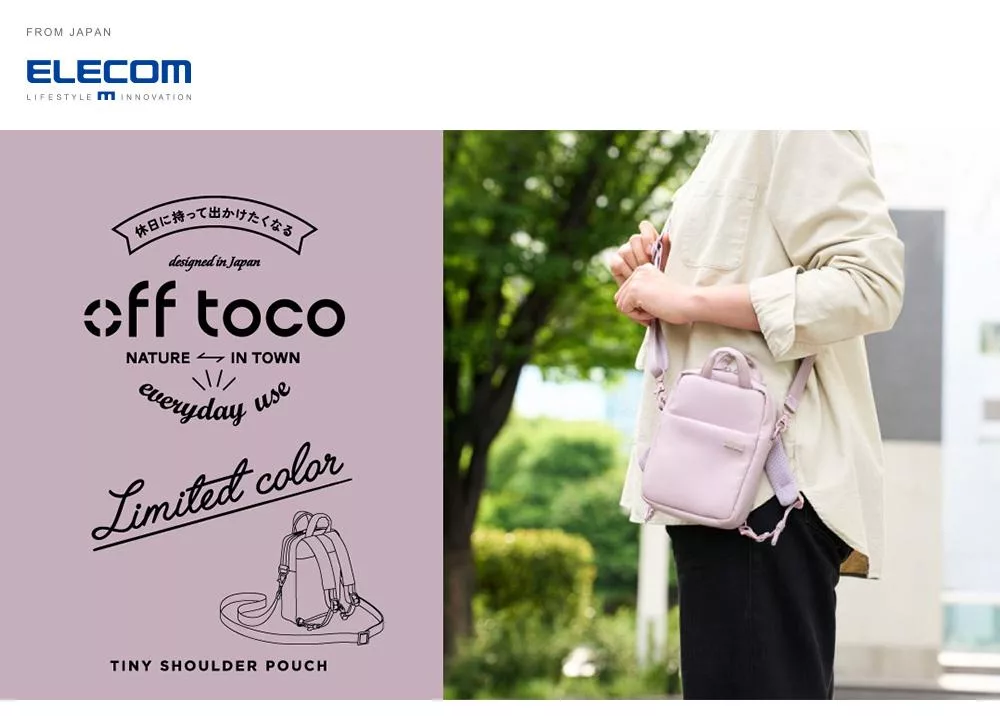The width and height of the screenshot is (1000, 716).
Task: Click TINY SHOULDER POUCH caption
Action: (x=219, y=666)
